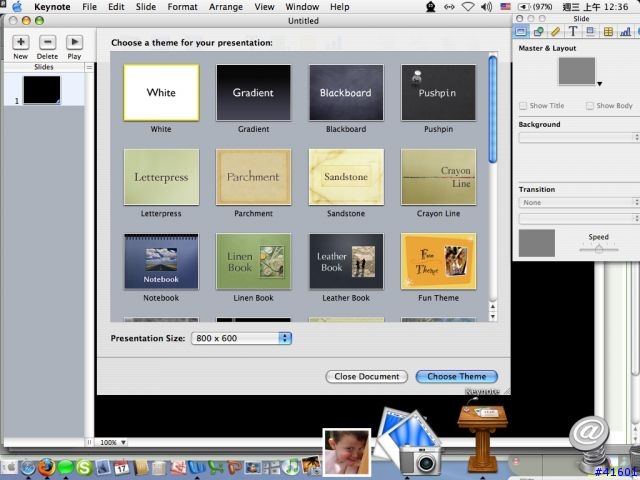Select the Notebook theme thumbnail
The image size is (640, 480).
161,261
